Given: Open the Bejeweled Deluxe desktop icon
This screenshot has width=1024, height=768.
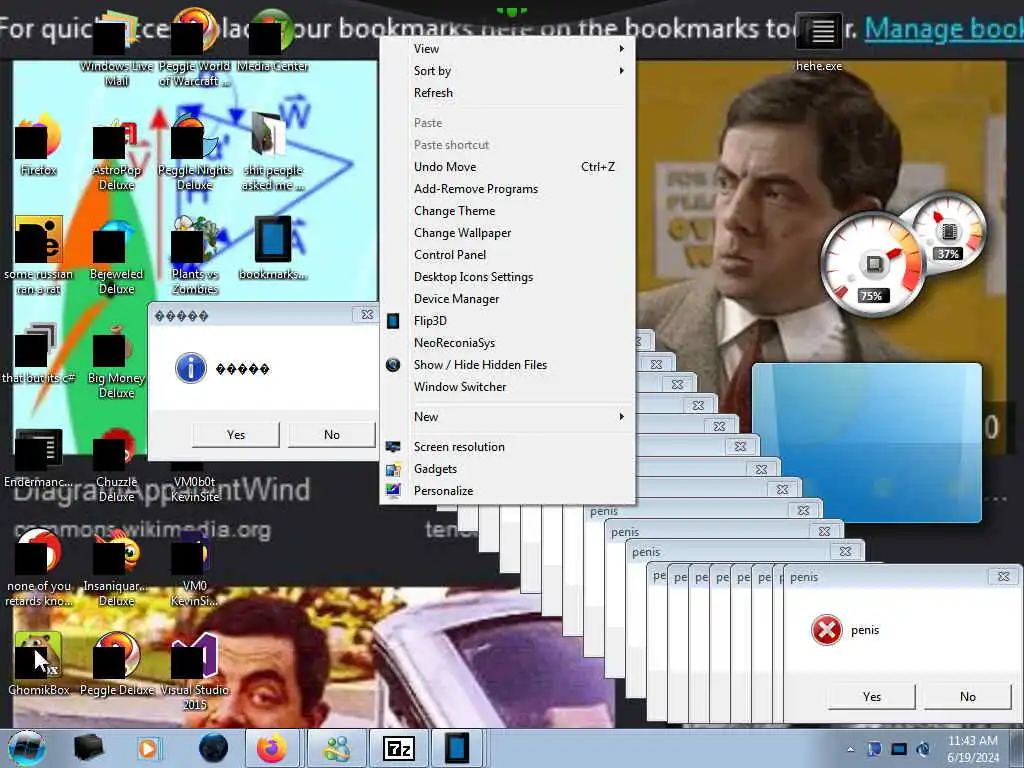Looking at the screenshot, I should pos(116,256).
